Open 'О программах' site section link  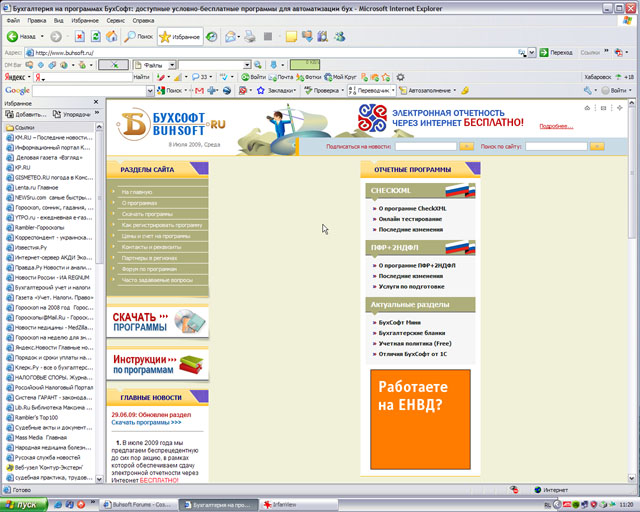pos(139,203)
